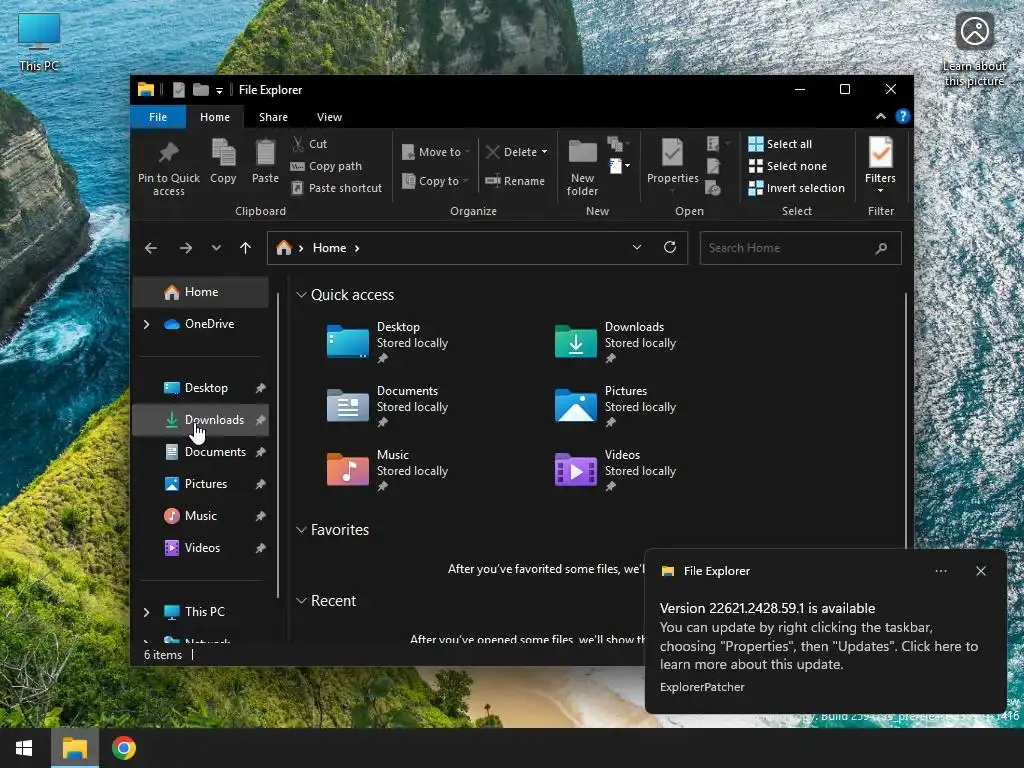Open the Windows Start button
Viewport: 1024px width, 768px height.
click(x=24, y=748)
